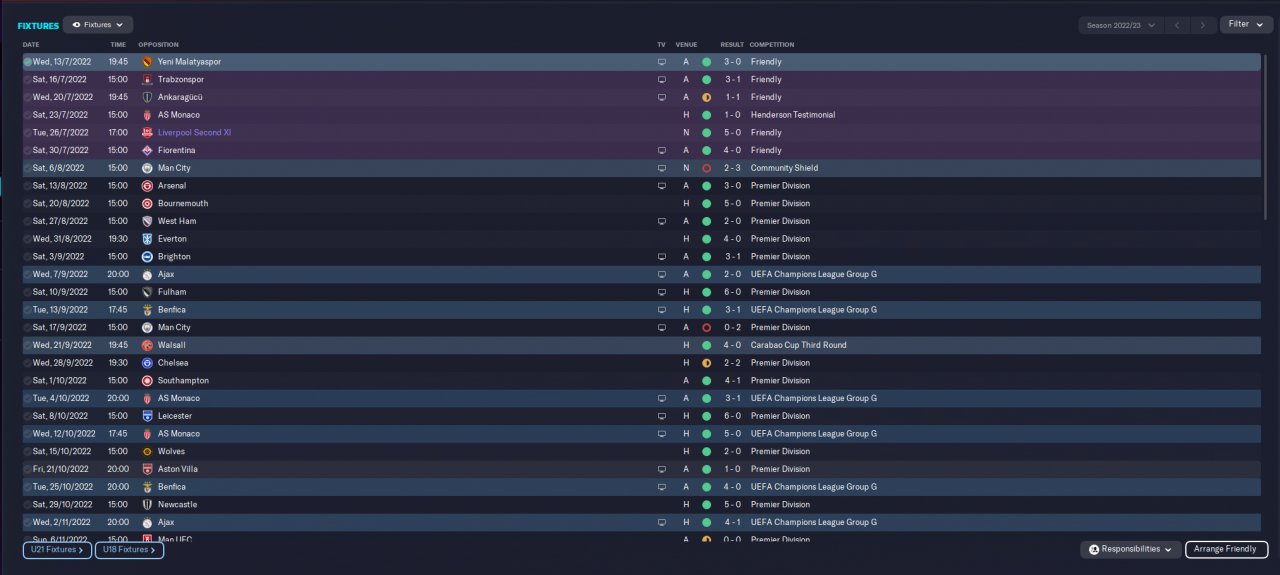Image resolution: width=1280 pixels, height=575 pixels.
Task: Click red loss indicator for Community Shield
Action: [x=706, y=168]
